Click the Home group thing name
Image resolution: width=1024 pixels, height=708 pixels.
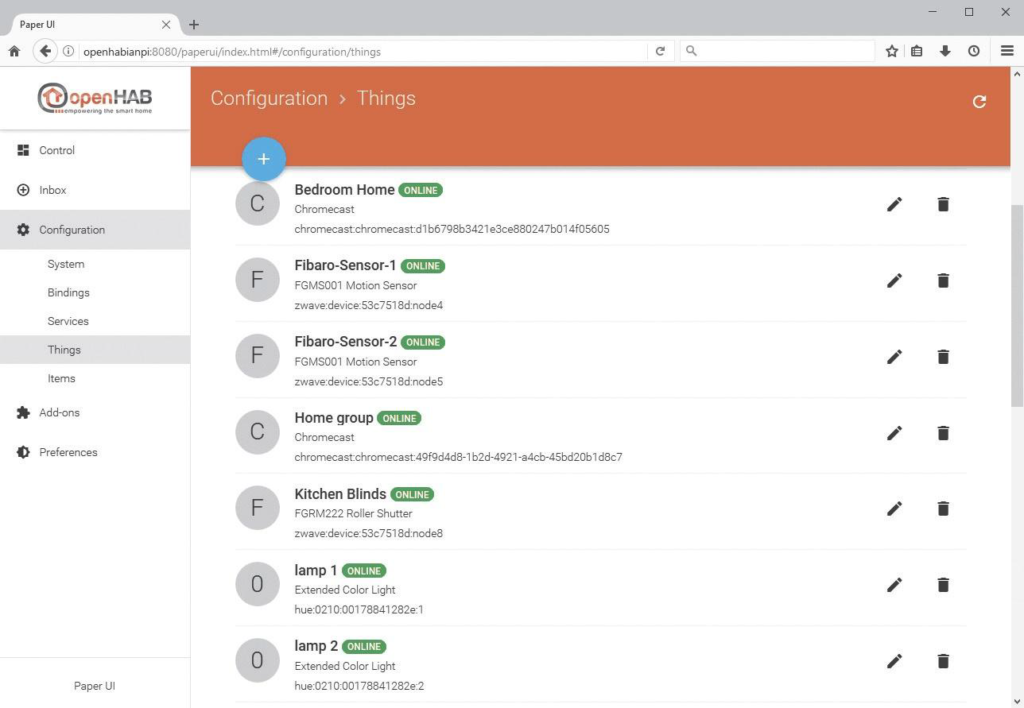click(334, 418)
